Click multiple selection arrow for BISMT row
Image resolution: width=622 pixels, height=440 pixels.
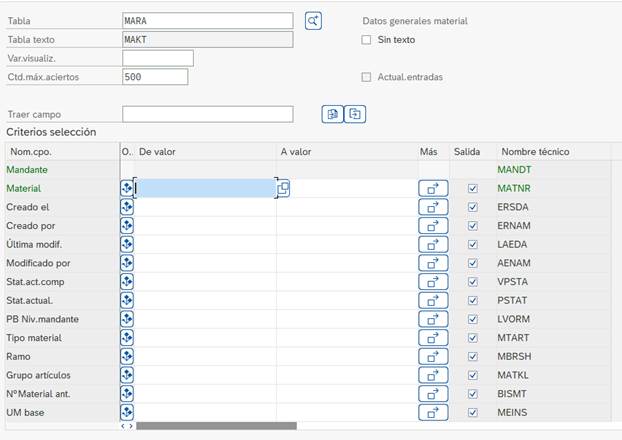[x=433, y=394]
